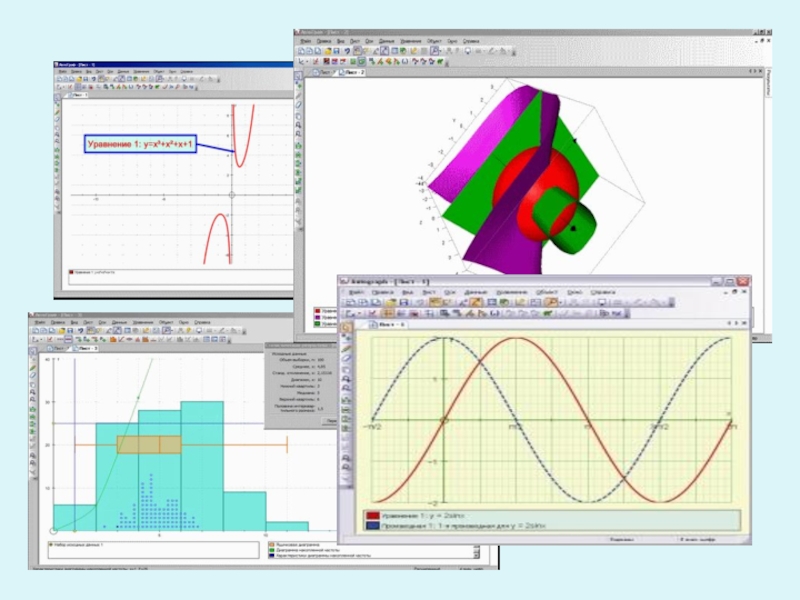Open the first dropdown in the sine window's second toolbar row
Screen dimensions: 800x600
coord(352,313)
